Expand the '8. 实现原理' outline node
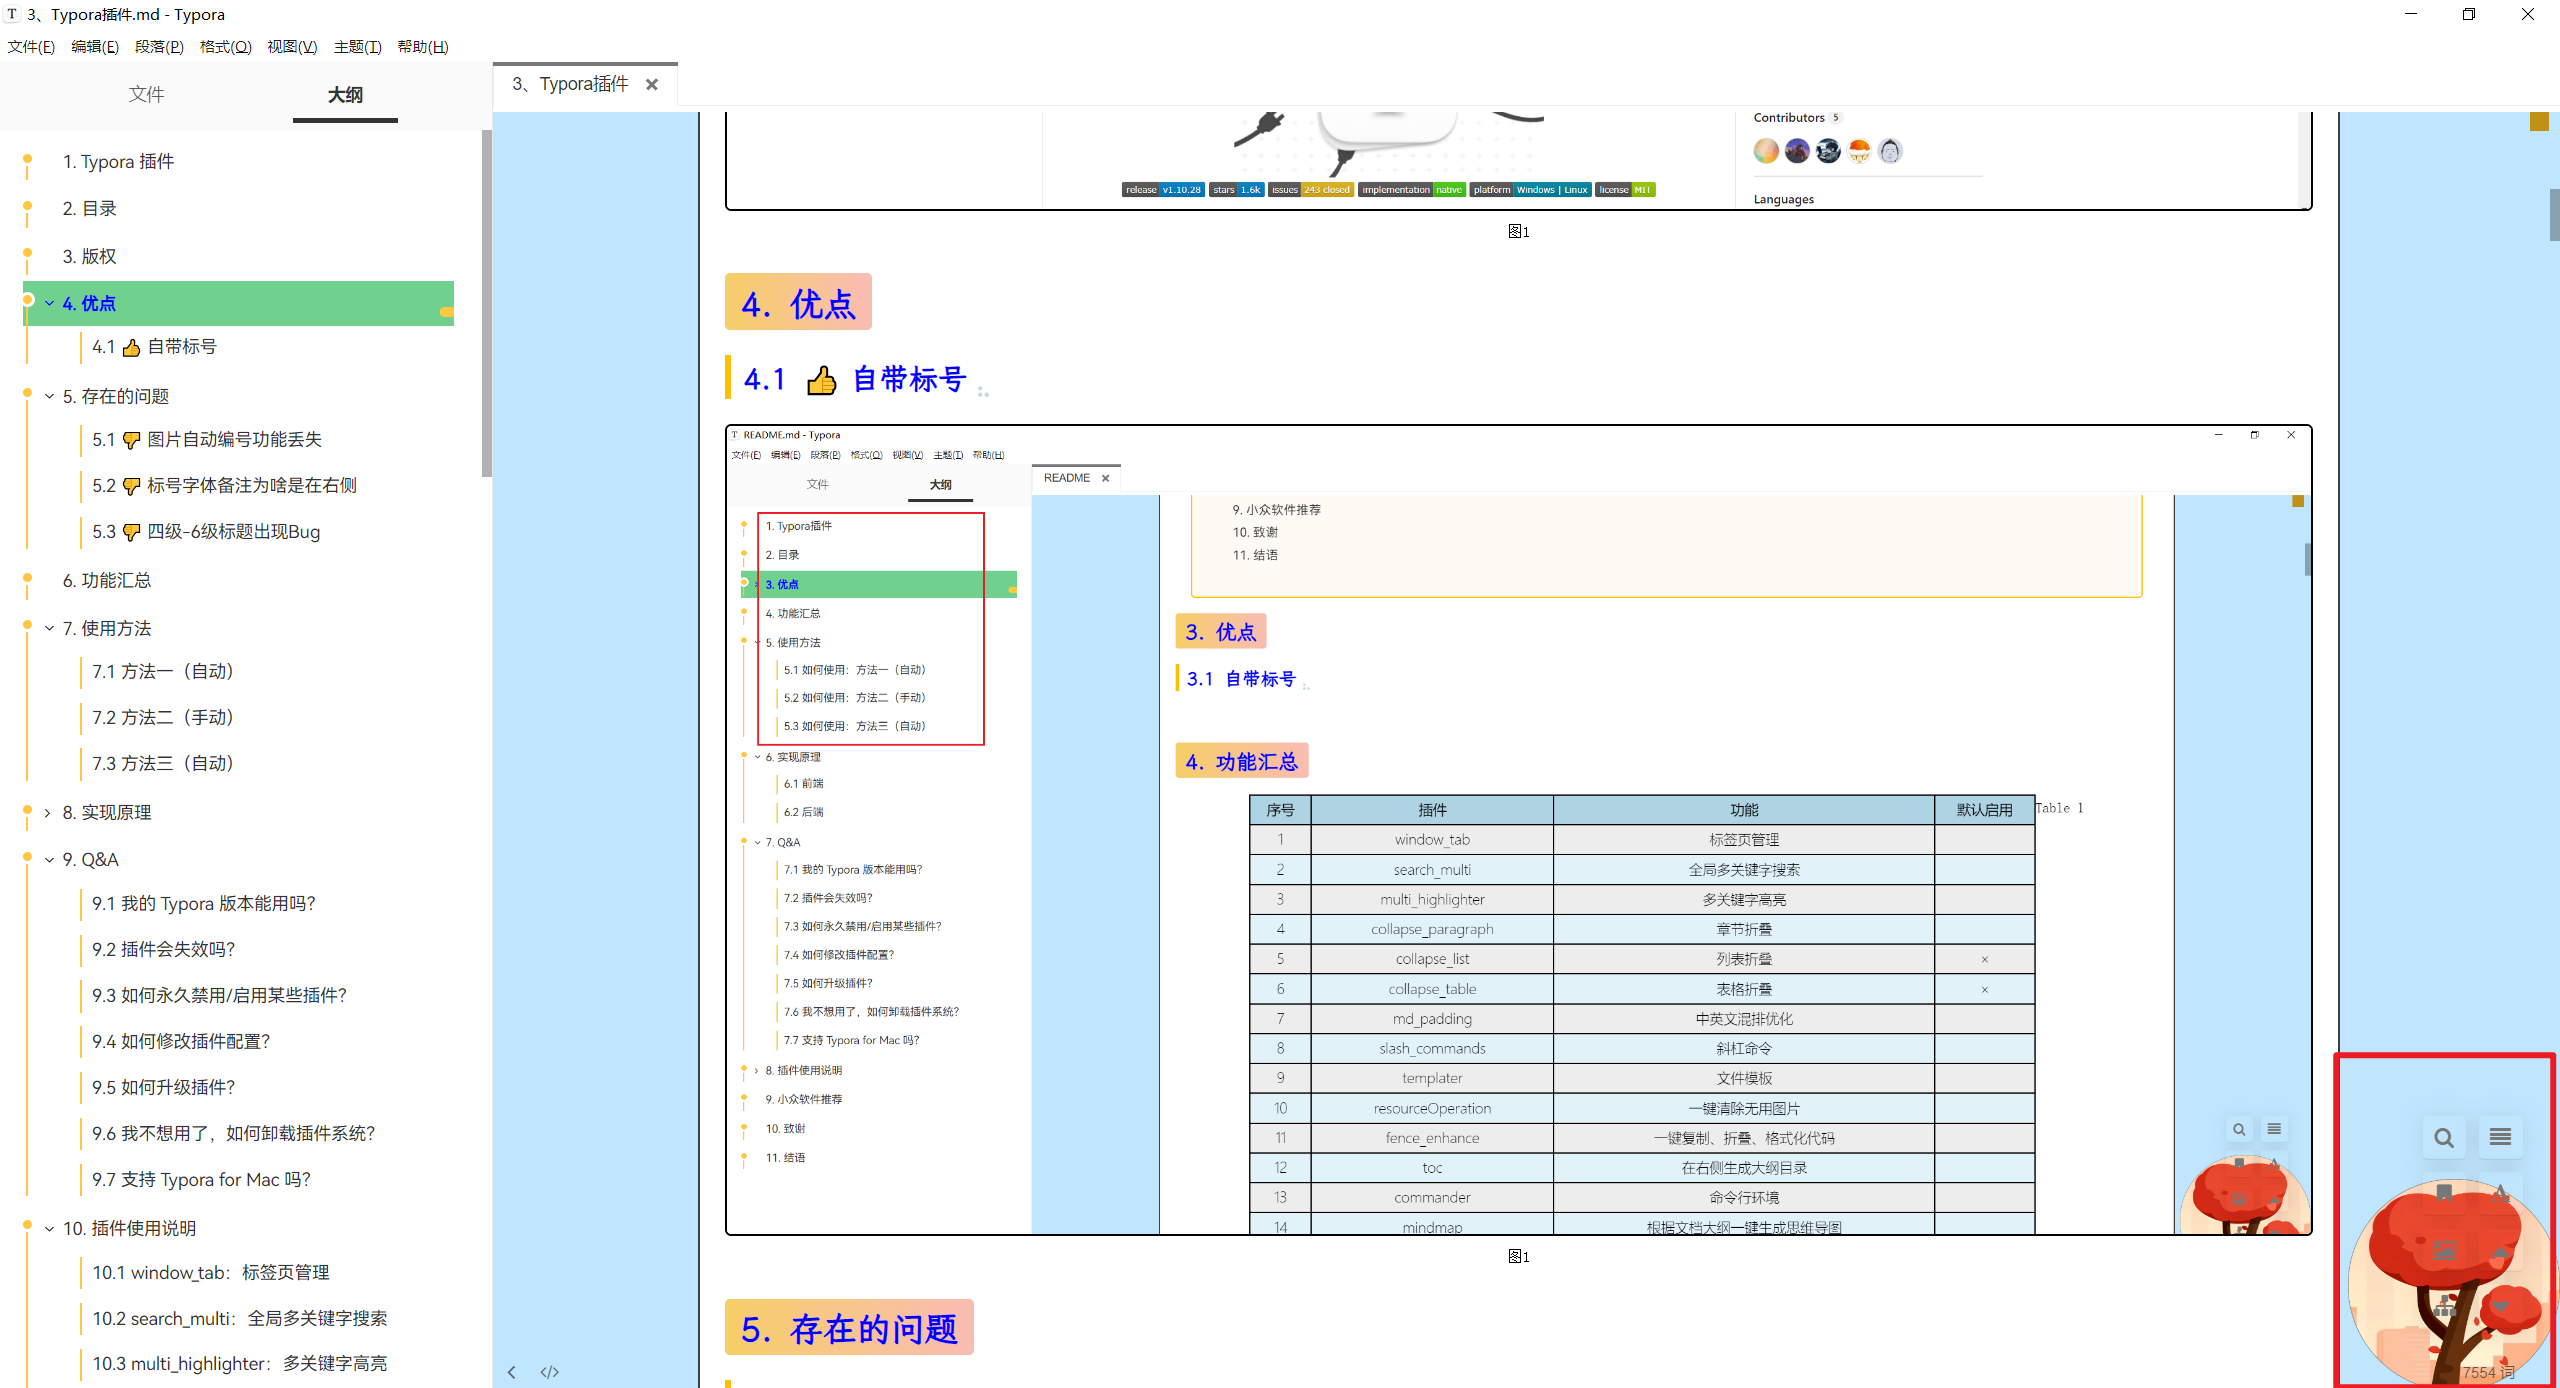This screenshot has width=2560, height=1388. tap(49, 812)
